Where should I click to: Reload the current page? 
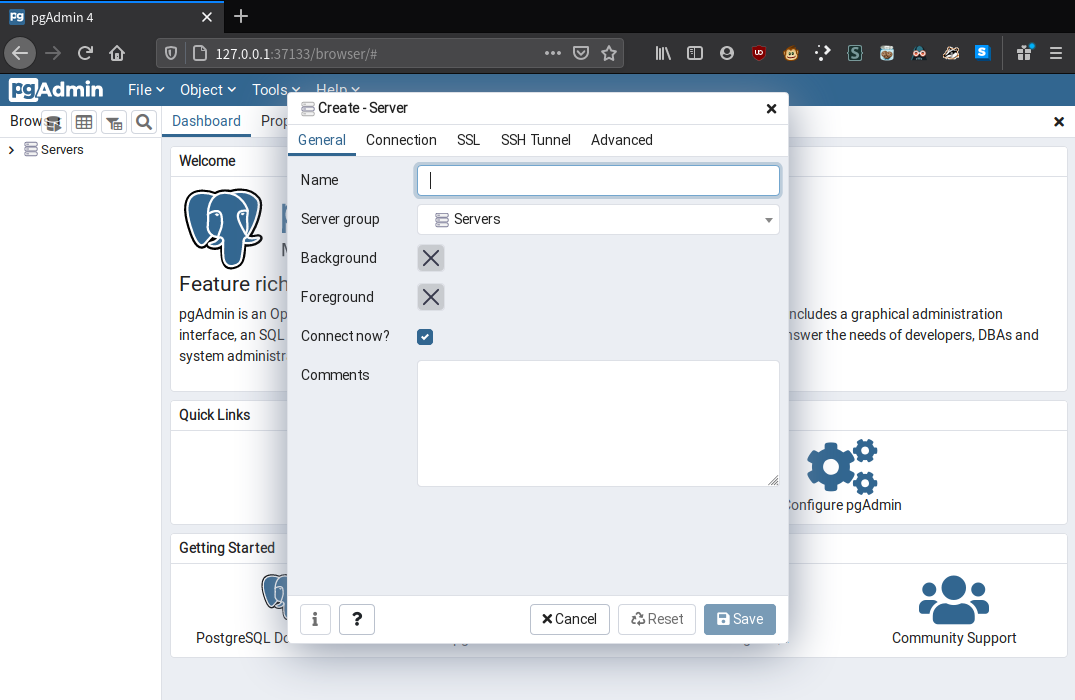pos(85,53)
